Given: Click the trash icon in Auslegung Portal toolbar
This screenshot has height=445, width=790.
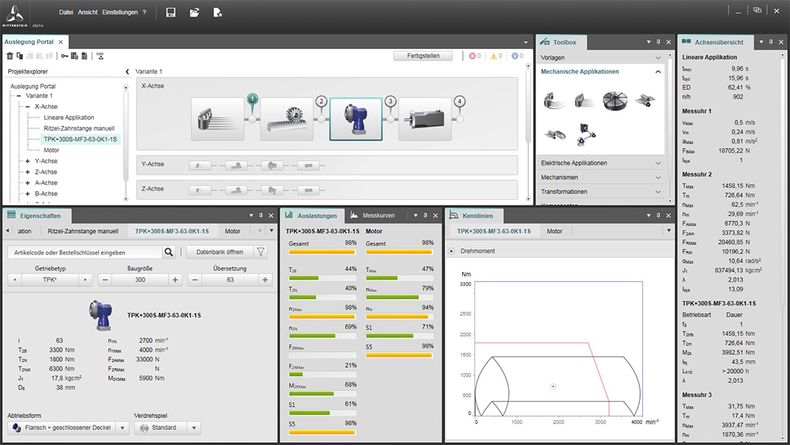Looking at the screenshot, I should pyautogui.click(x=10, y=56).
